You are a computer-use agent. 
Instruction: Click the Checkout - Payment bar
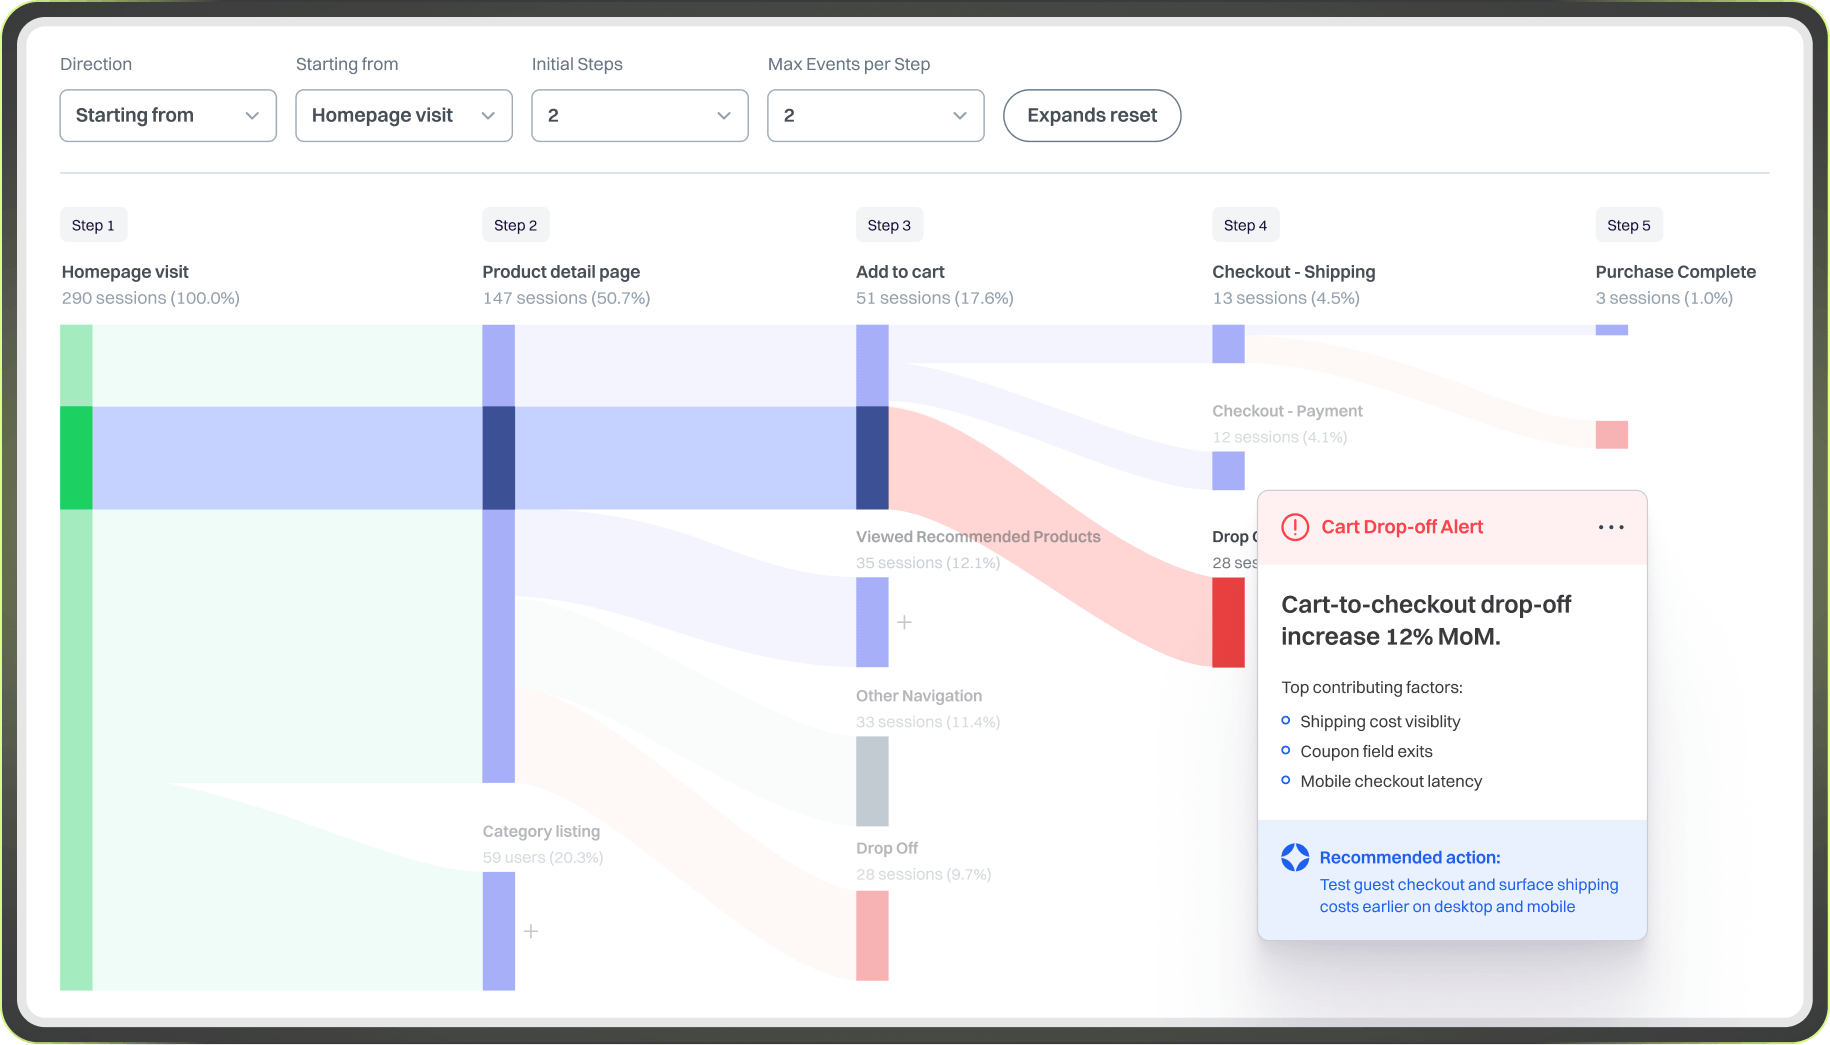[x=1228, y=471]
